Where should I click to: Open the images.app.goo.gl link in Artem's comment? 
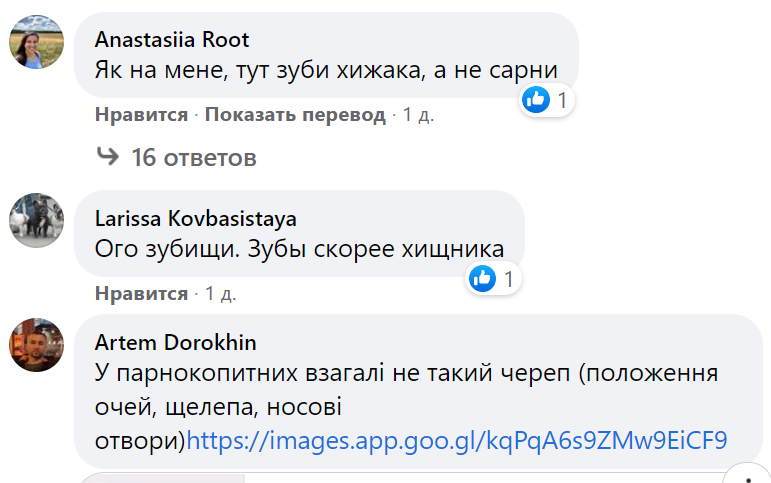[x=457, y=440]
